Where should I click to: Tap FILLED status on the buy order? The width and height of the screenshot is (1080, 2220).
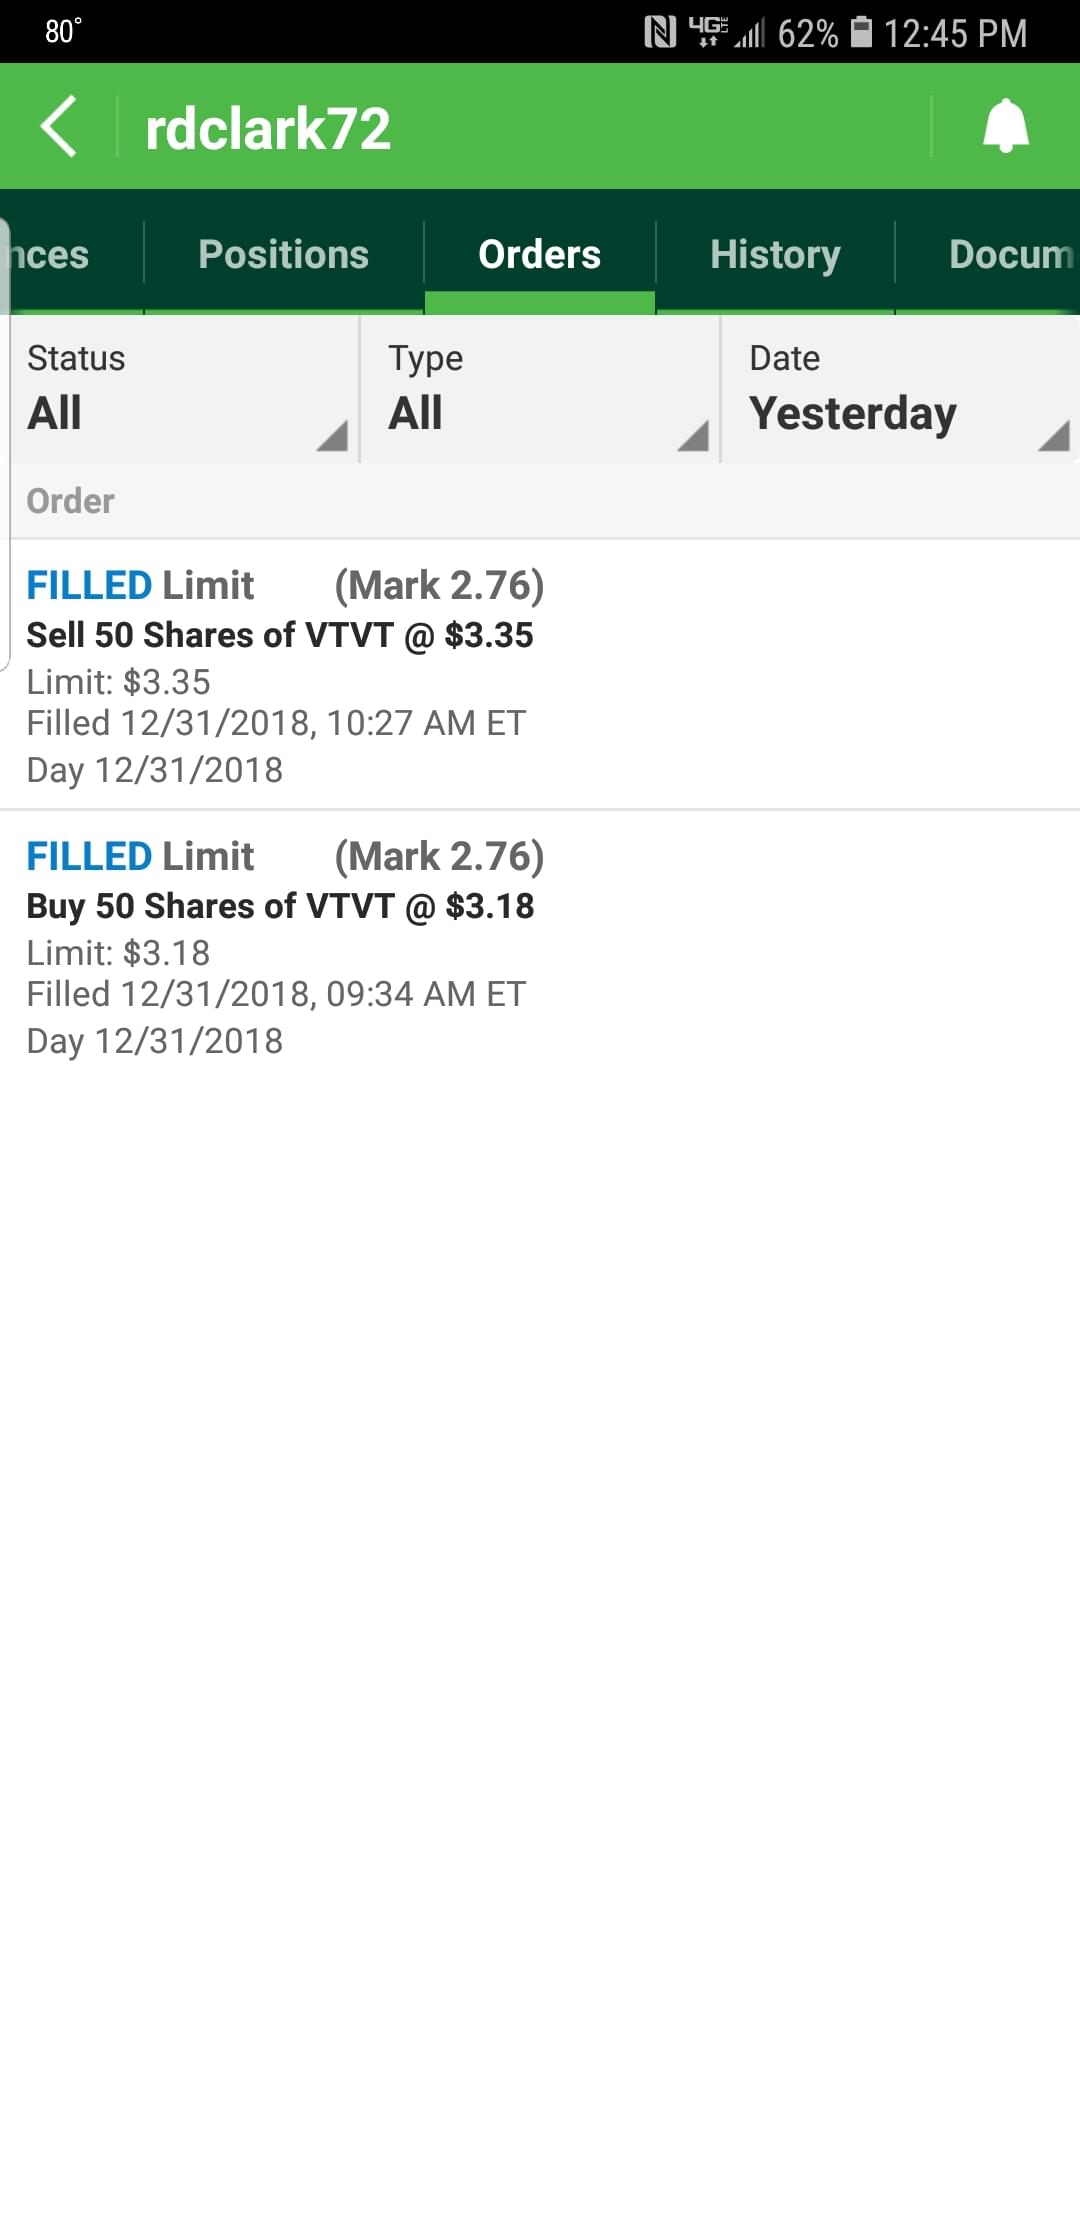pyautogui.click(x=88, y=857)
